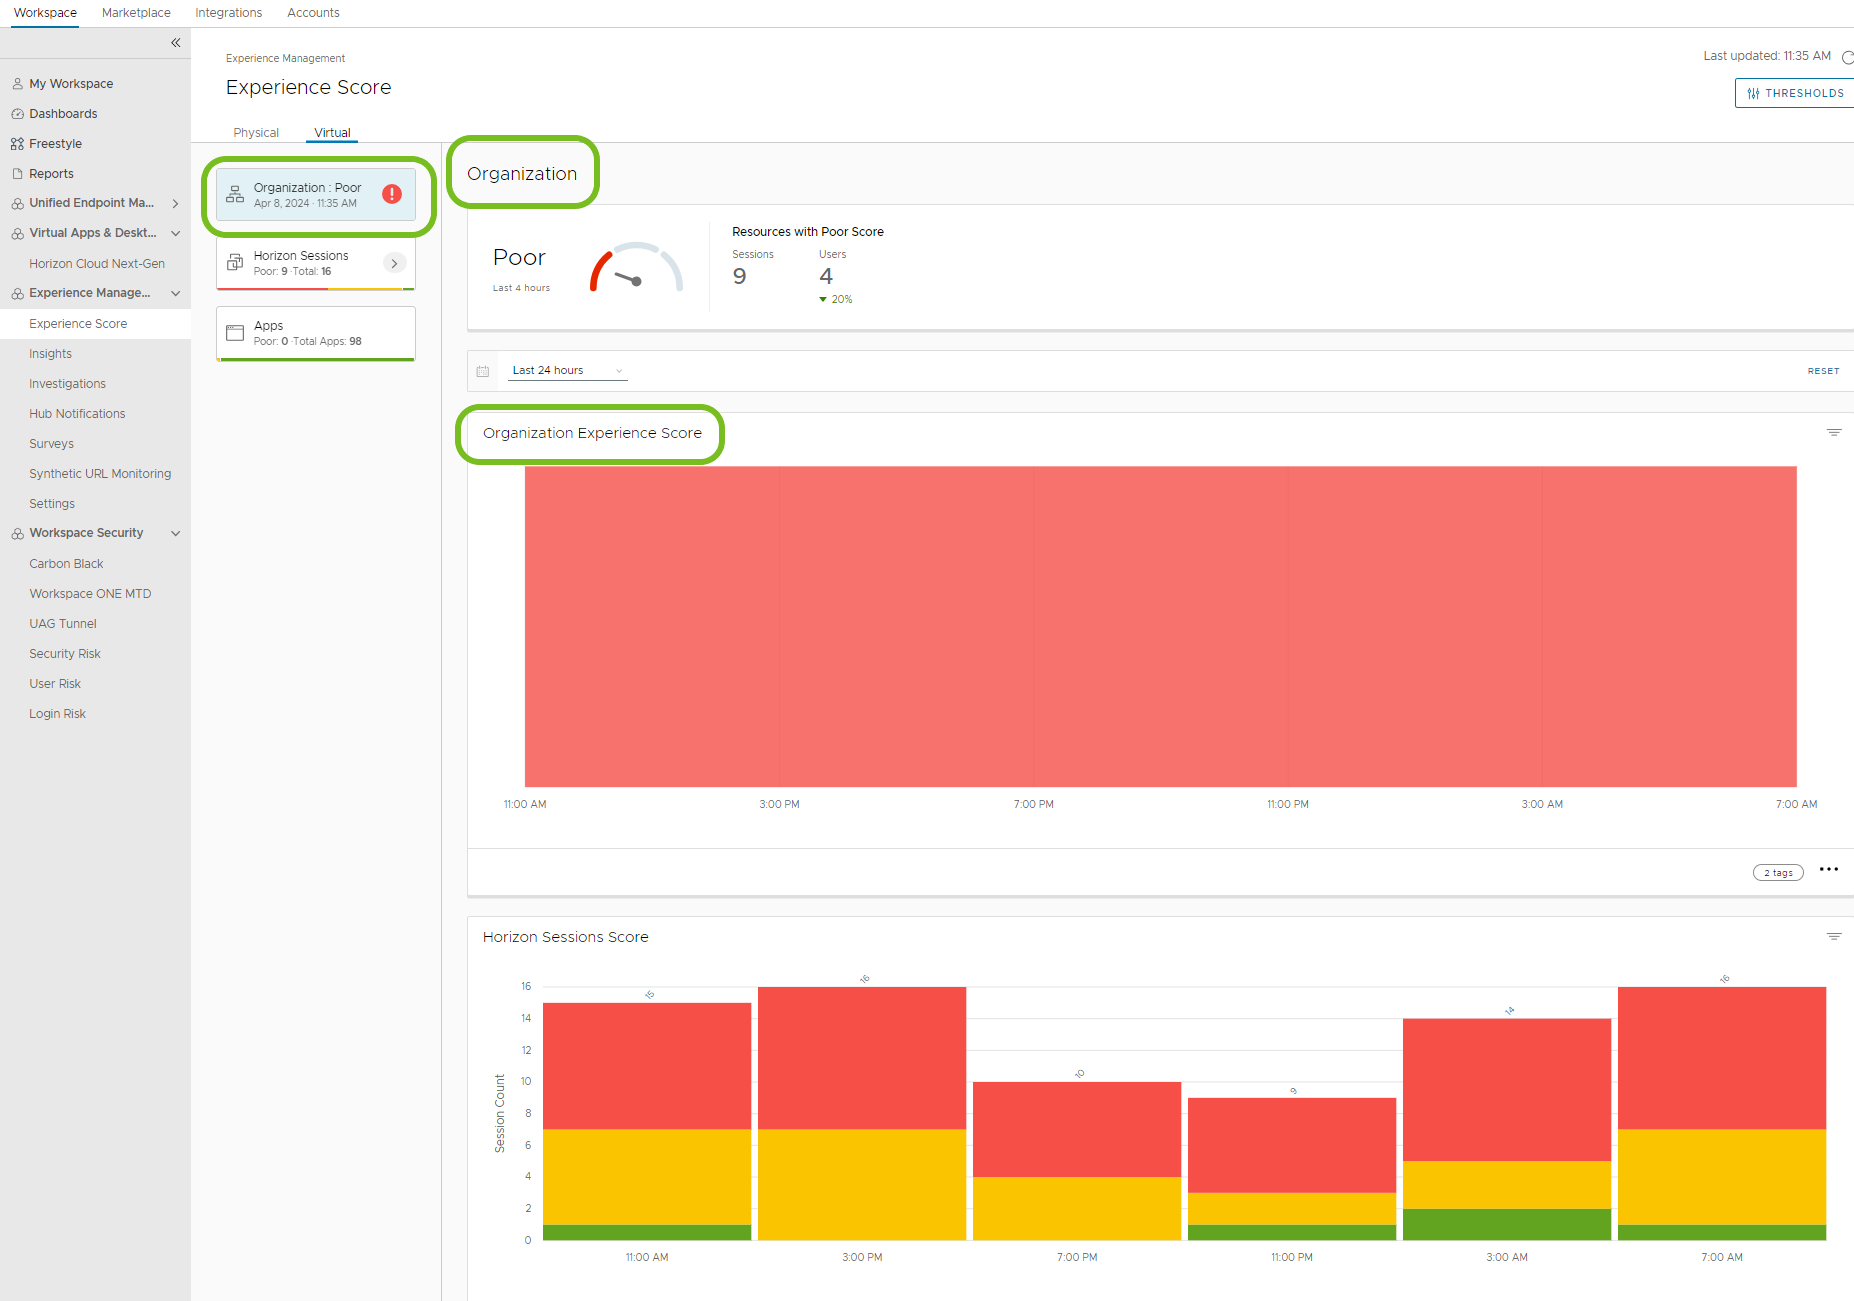Click the Organization hierarchy icon on card
1854x1301 pixels.
235,194
